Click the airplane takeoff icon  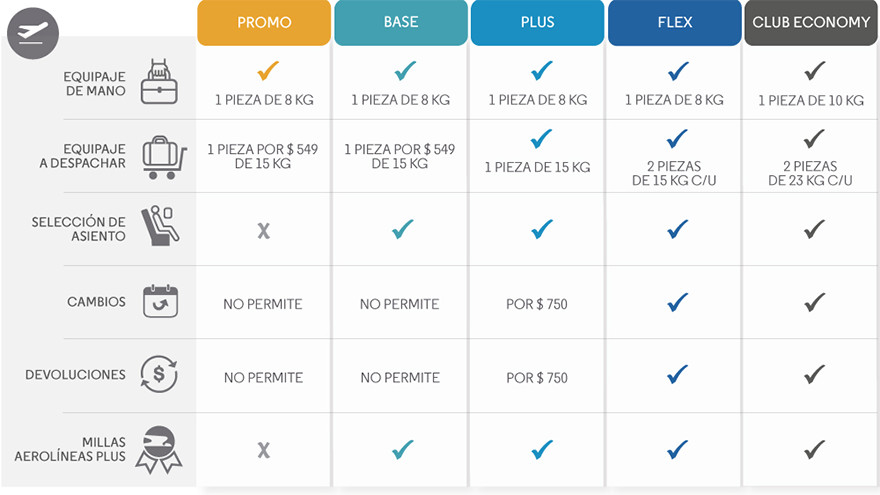[x=32, y=33]
